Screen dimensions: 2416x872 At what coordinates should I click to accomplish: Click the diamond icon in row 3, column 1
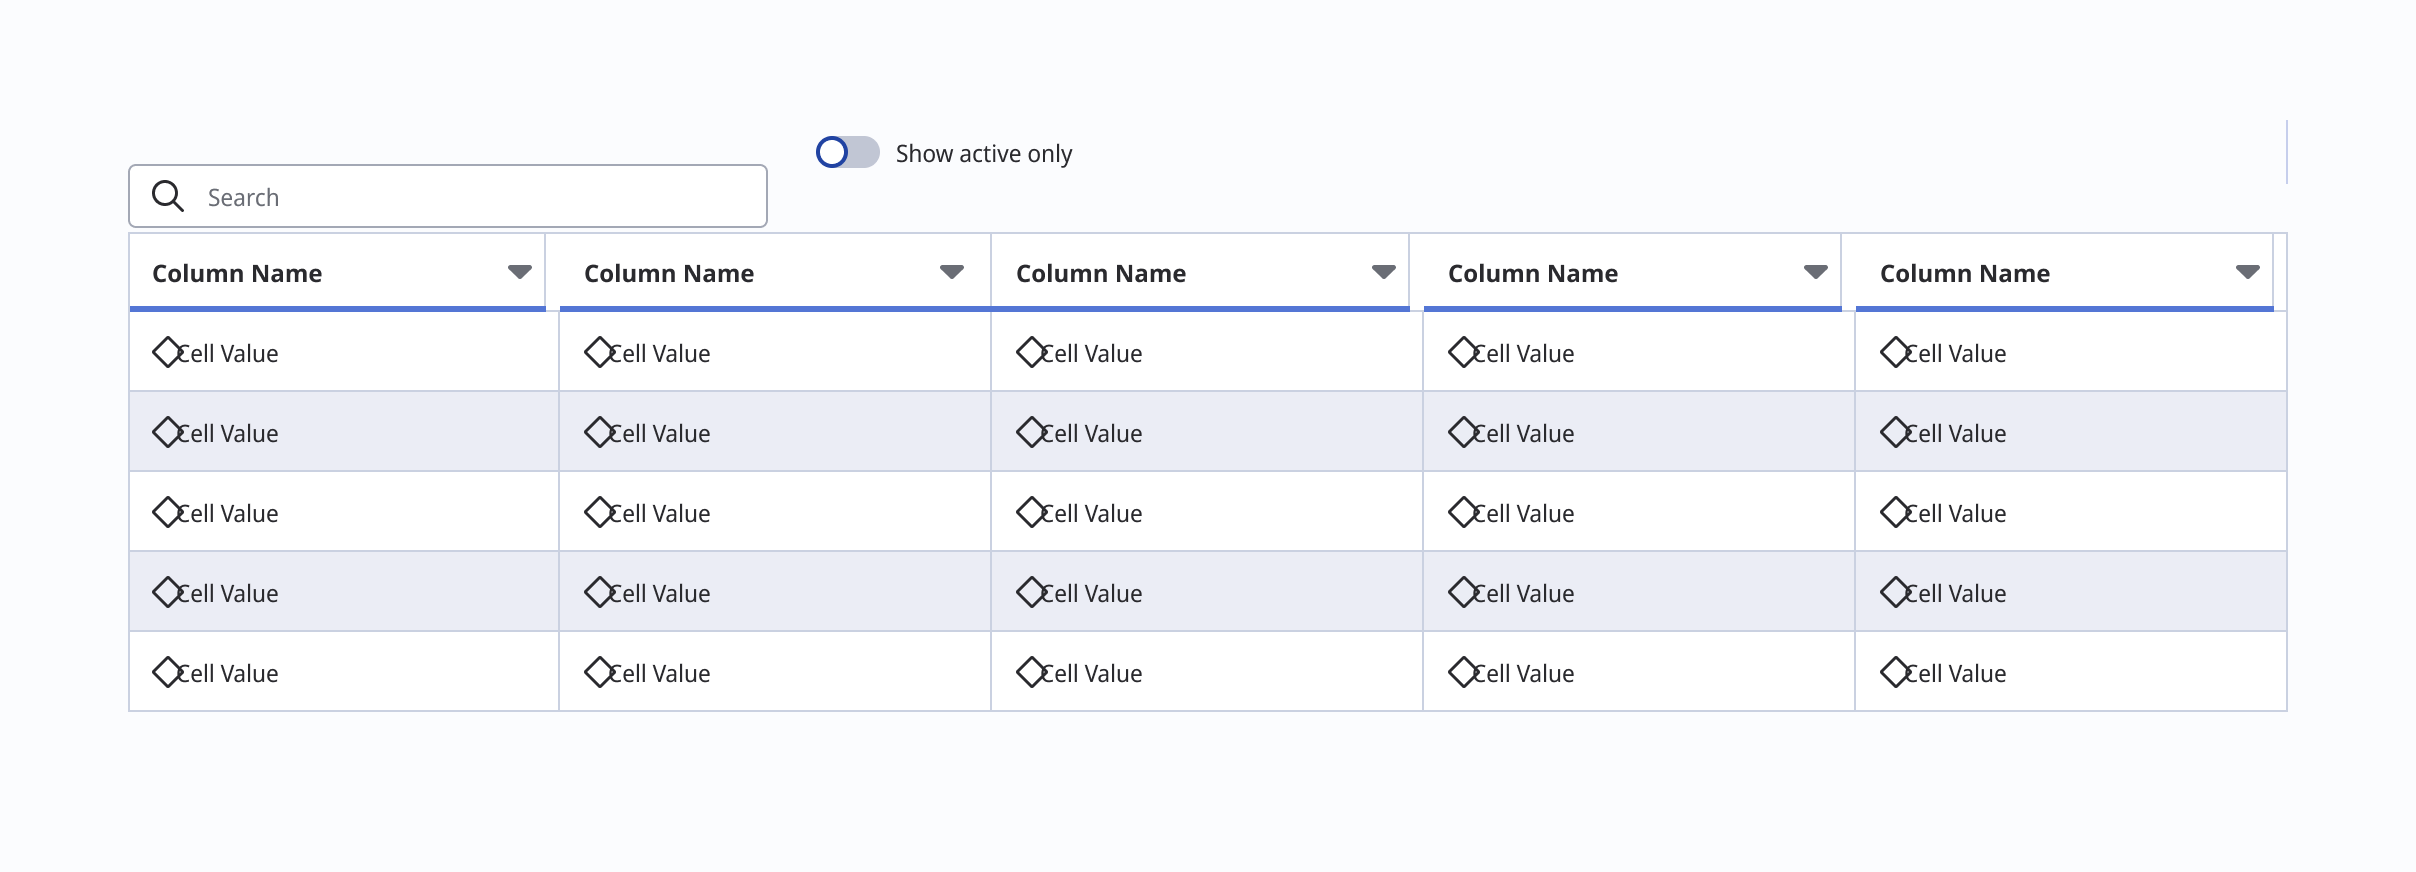pos(168,512)
